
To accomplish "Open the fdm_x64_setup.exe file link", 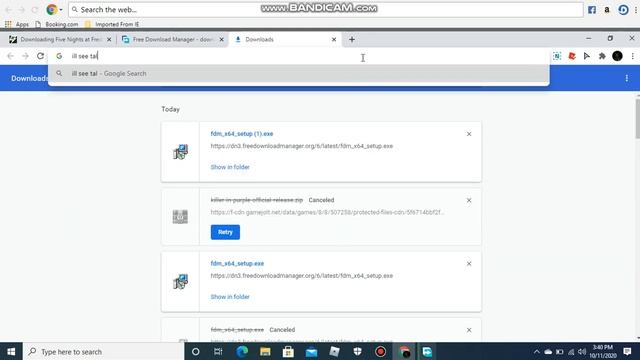I will [x=237, y=264].
